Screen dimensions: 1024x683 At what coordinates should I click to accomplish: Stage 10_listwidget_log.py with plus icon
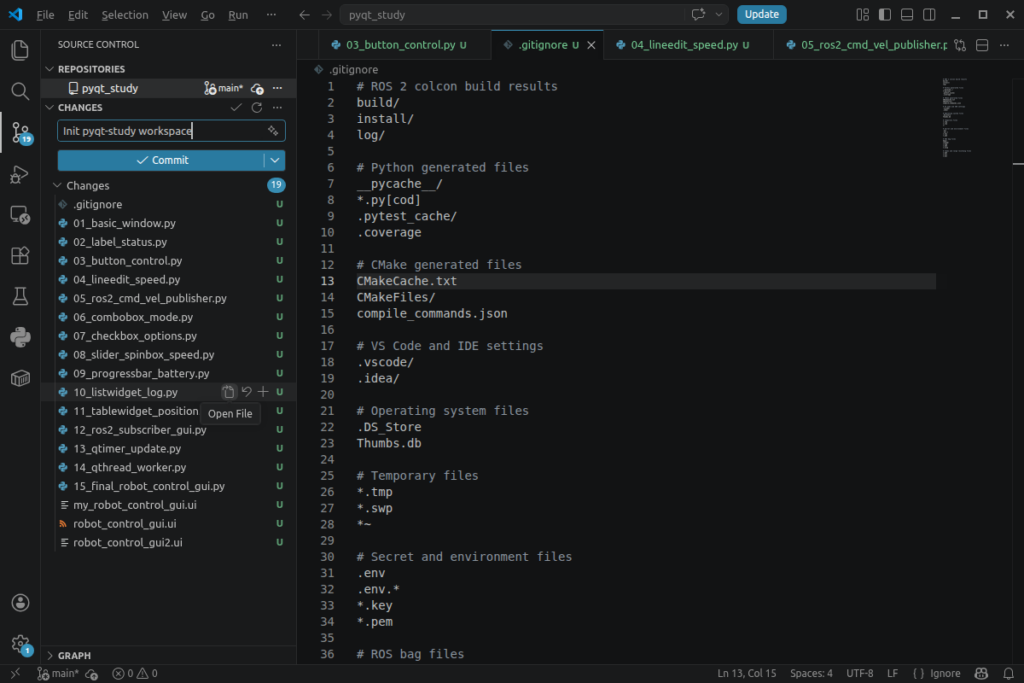click(263, 392)
